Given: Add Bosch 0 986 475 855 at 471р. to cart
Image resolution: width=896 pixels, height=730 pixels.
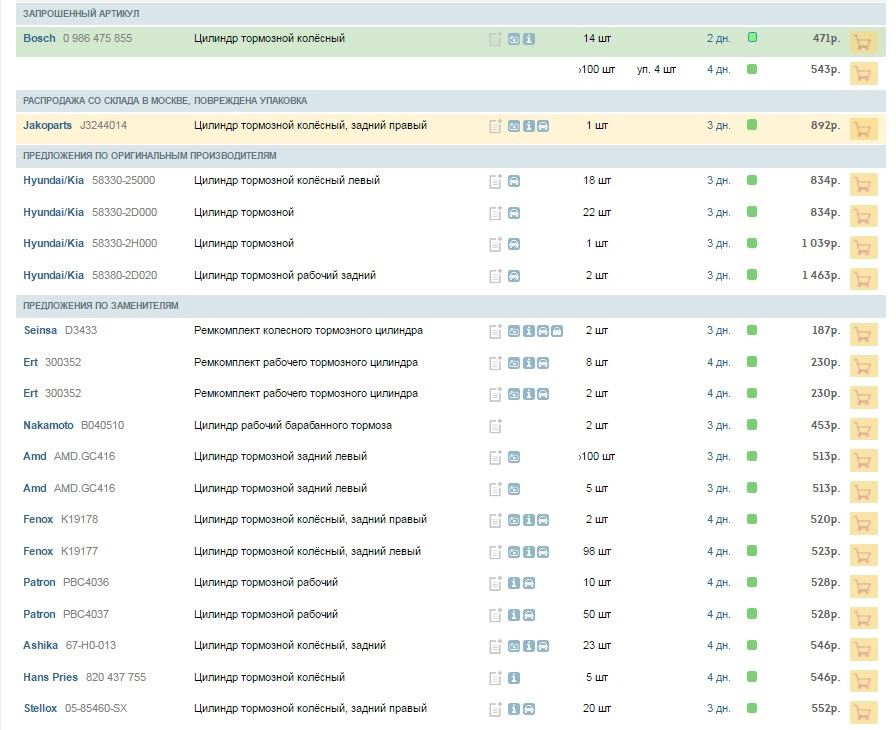Looking at the screenshot, I should (x=863, y=42).
